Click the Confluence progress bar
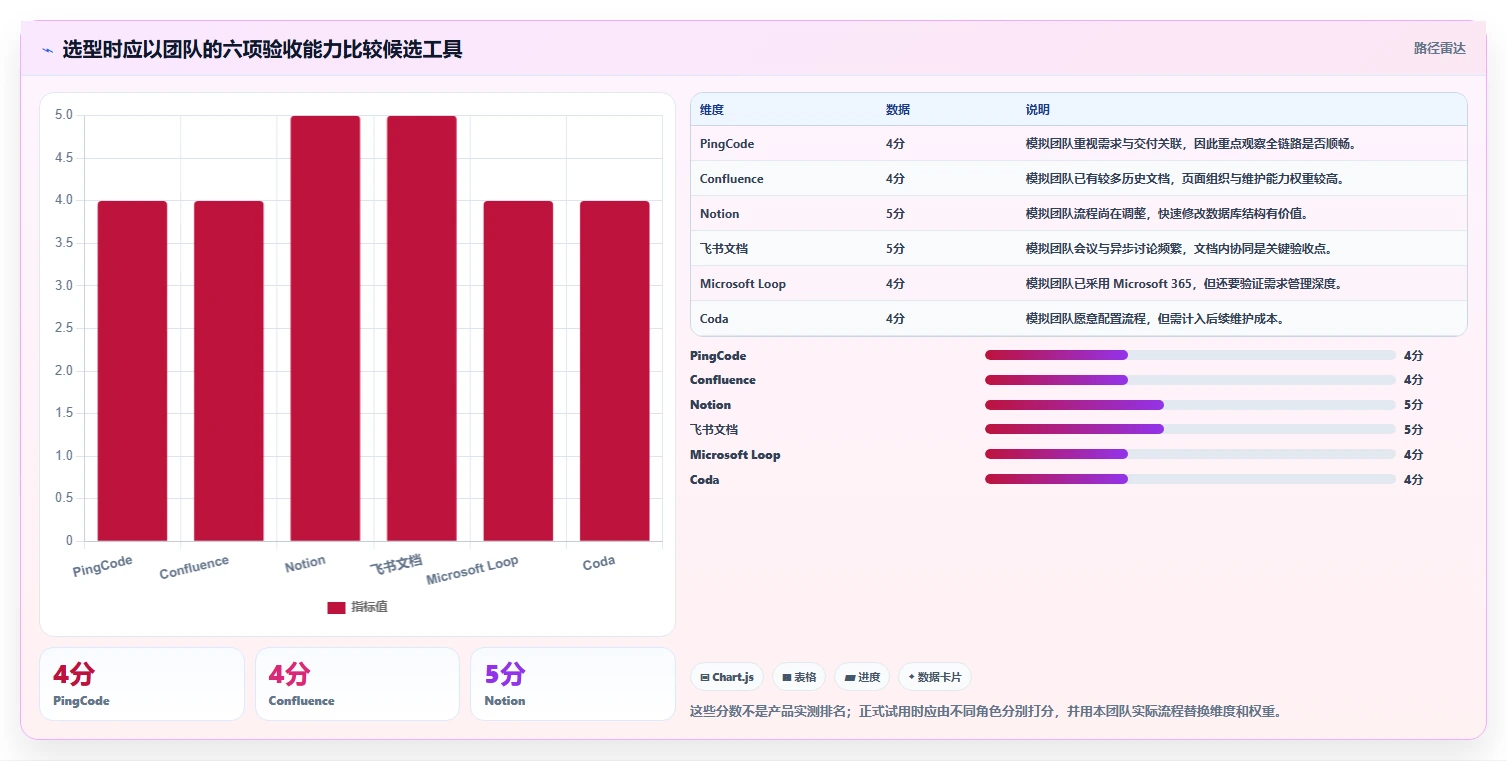 tap(1190, 380)
